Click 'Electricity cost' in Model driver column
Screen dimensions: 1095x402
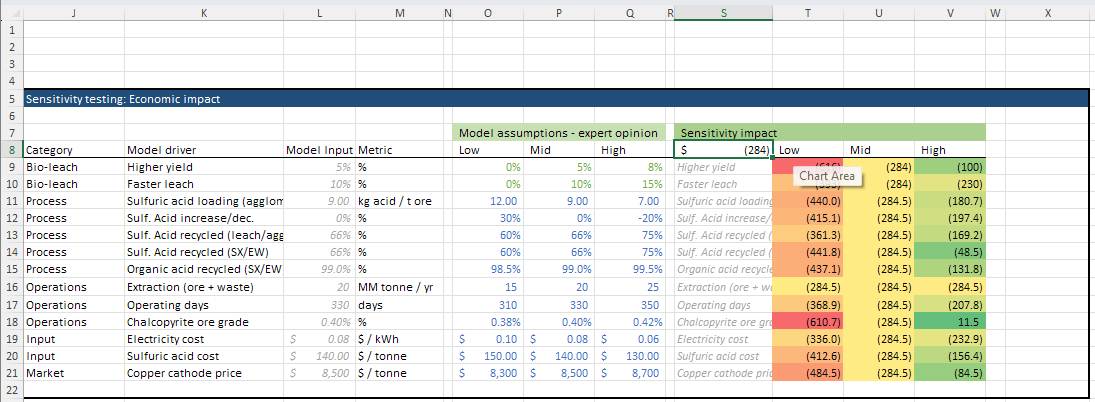click(203, 339)
